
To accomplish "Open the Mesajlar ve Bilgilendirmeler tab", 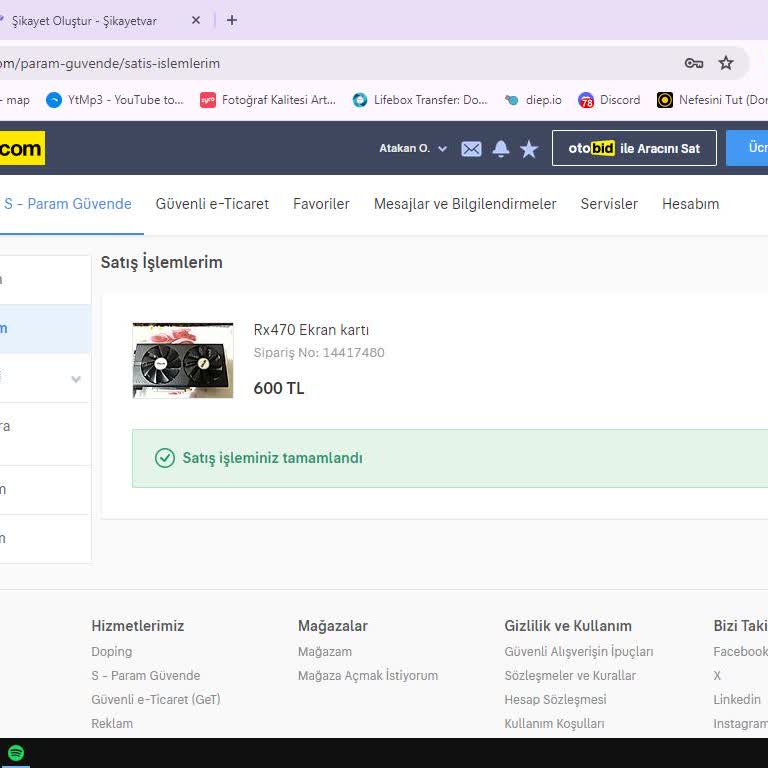I will click(465, 204).
